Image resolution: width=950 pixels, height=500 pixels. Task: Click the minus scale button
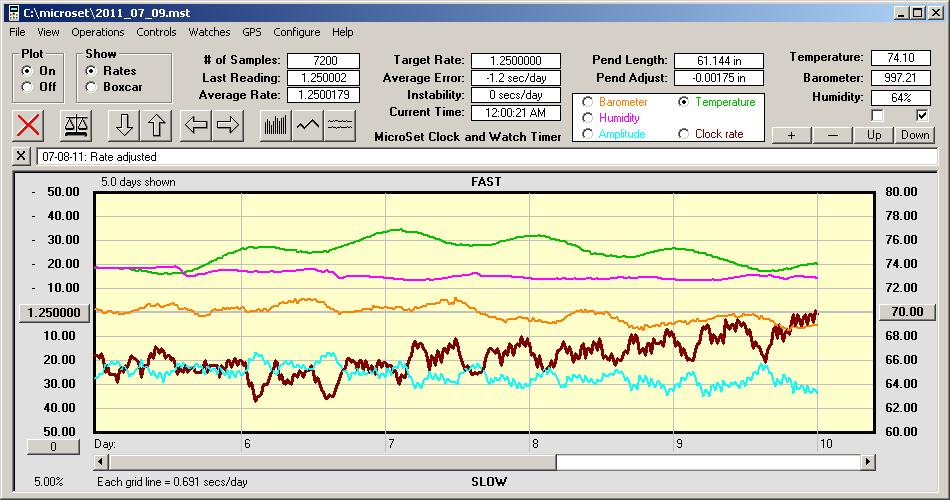832,135
